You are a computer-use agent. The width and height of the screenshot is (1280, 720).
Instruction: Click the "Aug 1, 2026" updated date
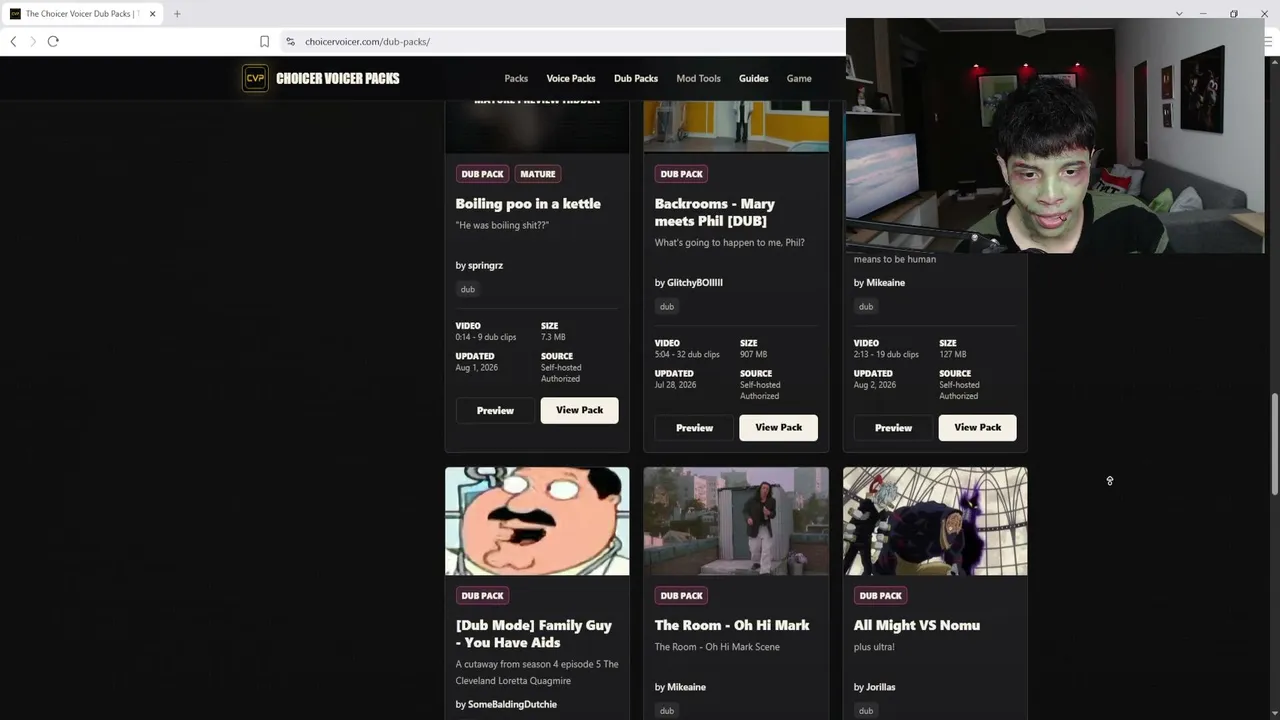coord(477,368)
